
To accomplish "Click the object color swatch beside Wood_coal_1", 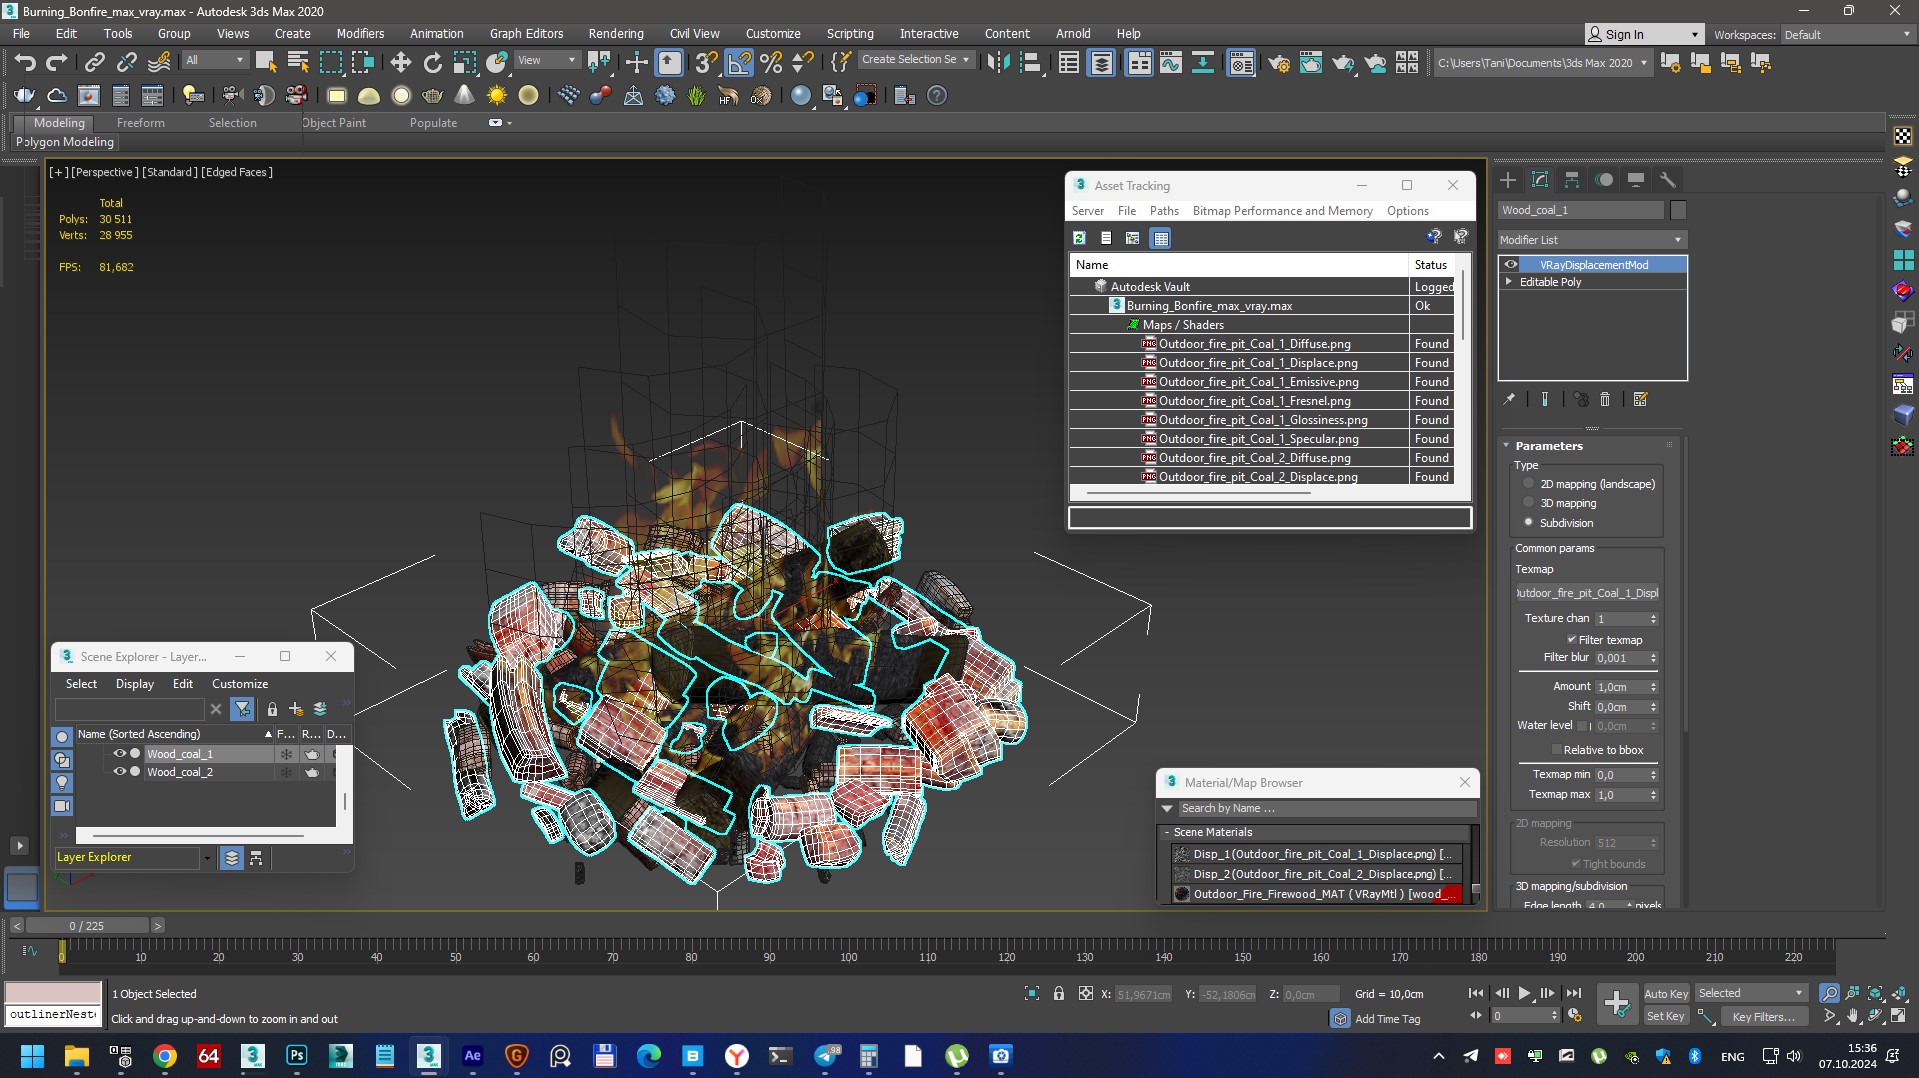I will [1678, 210].
